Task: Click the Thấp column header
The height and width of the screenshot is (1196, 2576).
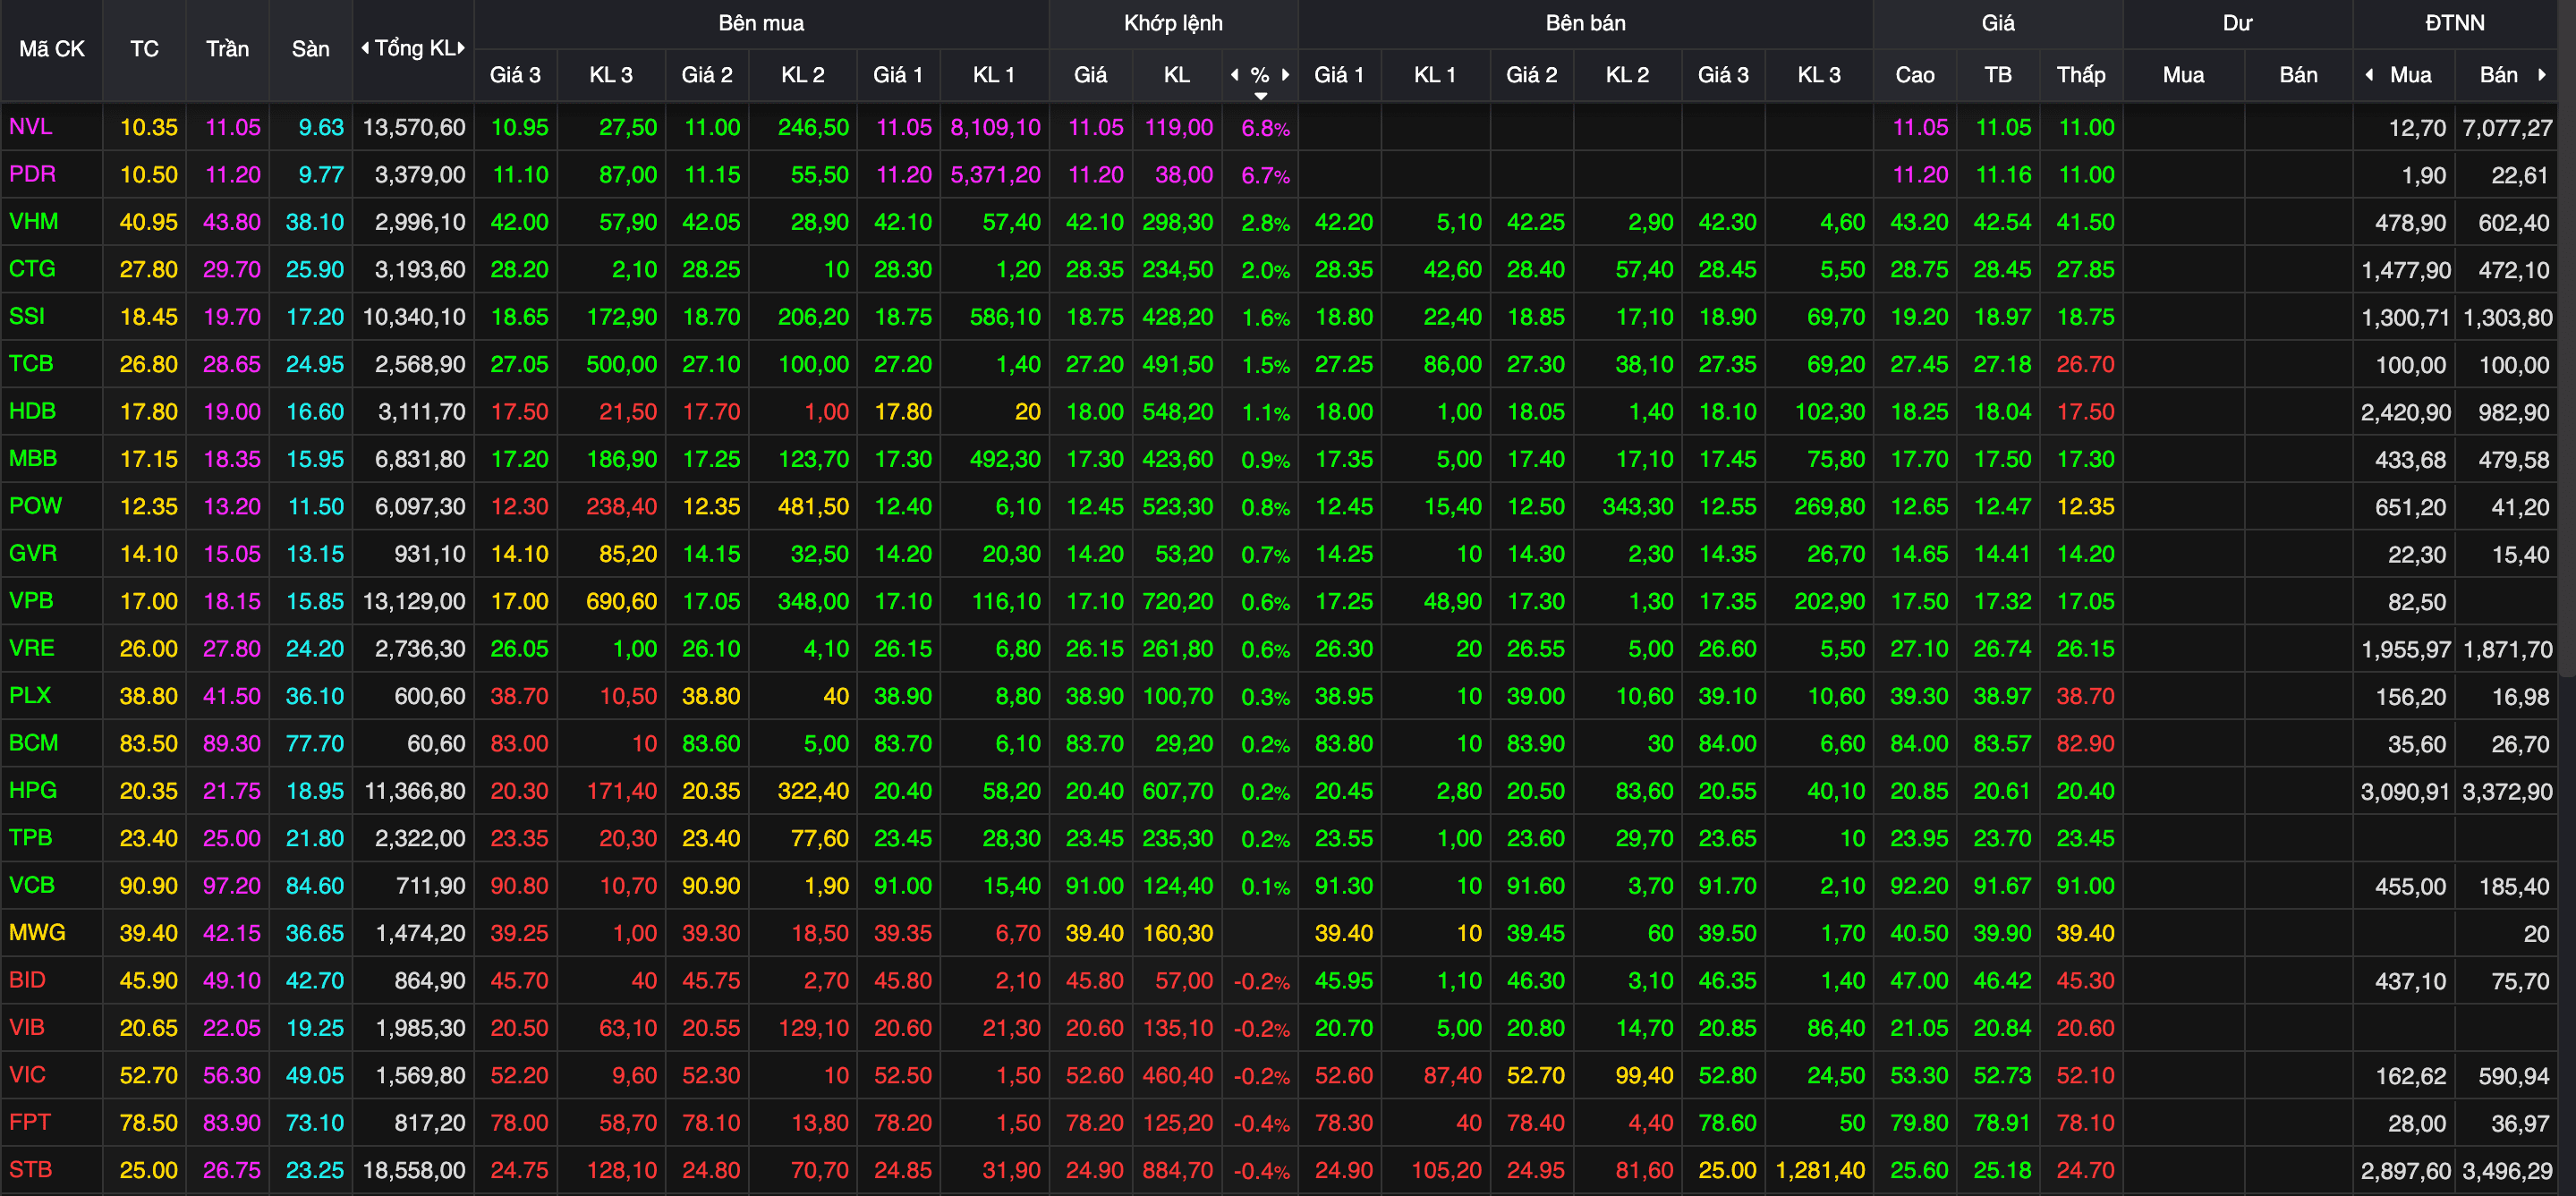Action: [2081, 75]
